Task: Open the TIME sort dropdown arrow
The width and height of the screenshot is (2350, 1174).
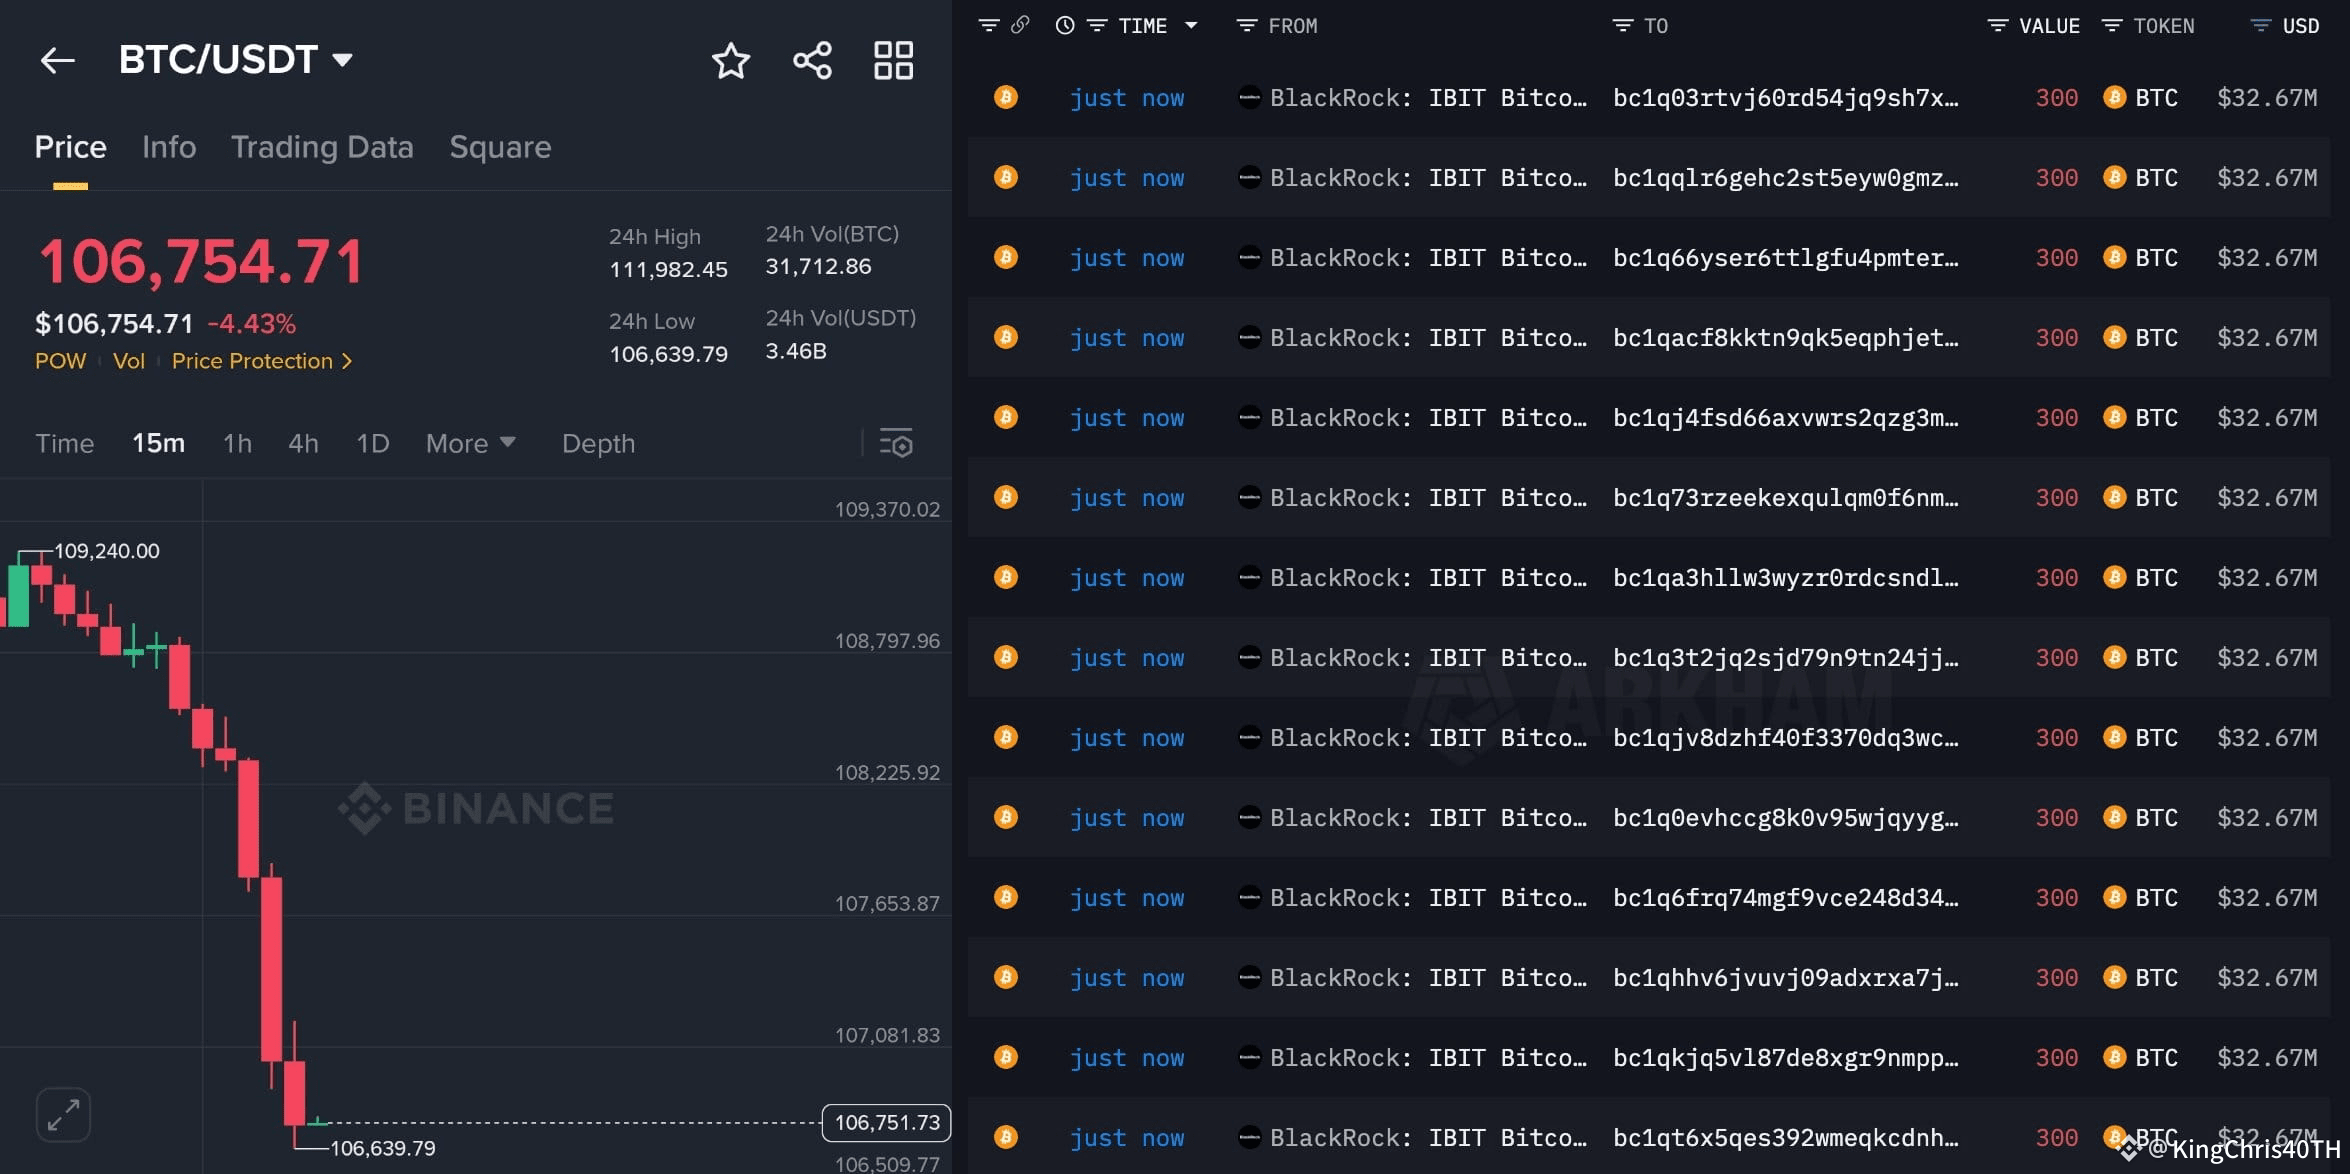Action: [1191, 25]
